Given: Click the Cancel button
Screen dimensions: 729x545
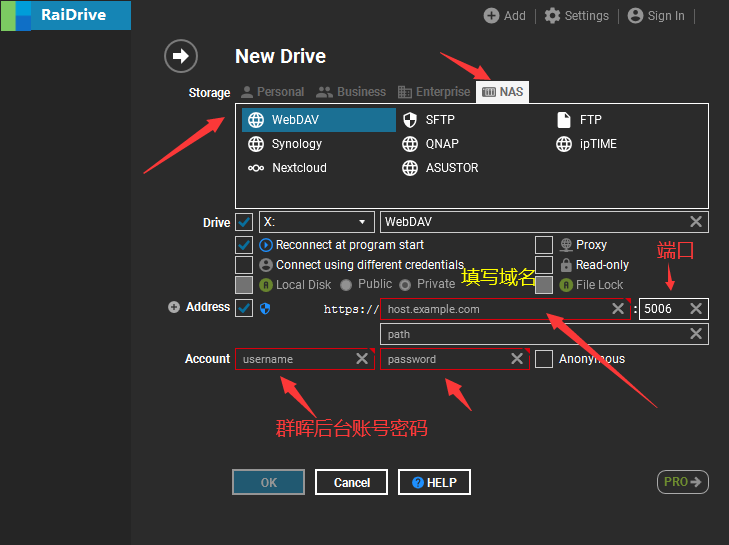Looking at the screenshot, I should pyautogui.click(x=351, y=482).
